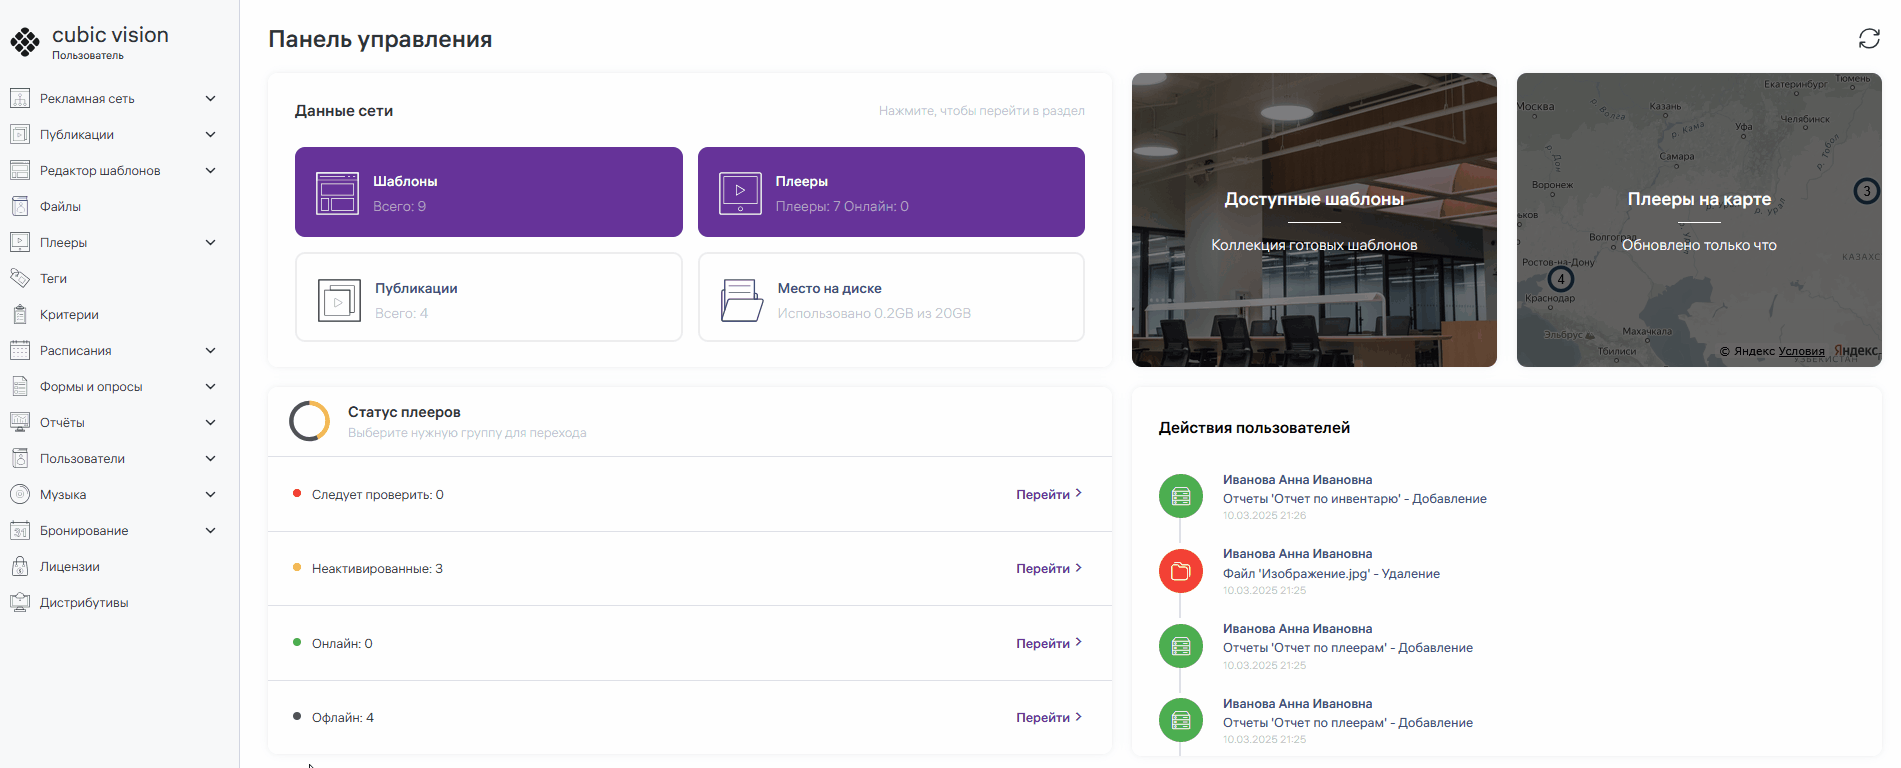Viewport: 1901px width, 768px height.
Task: Click the Tags icon in sidebar
Action: pos(20,279)
